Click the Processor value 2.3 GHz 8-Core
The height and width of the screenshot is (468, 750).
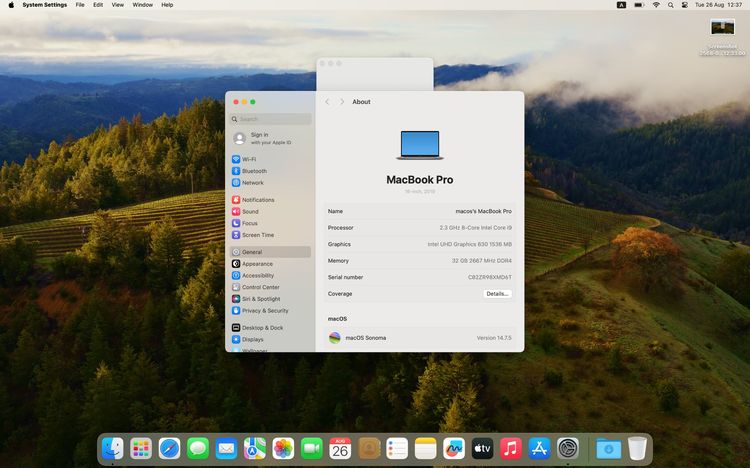[475, 228]
